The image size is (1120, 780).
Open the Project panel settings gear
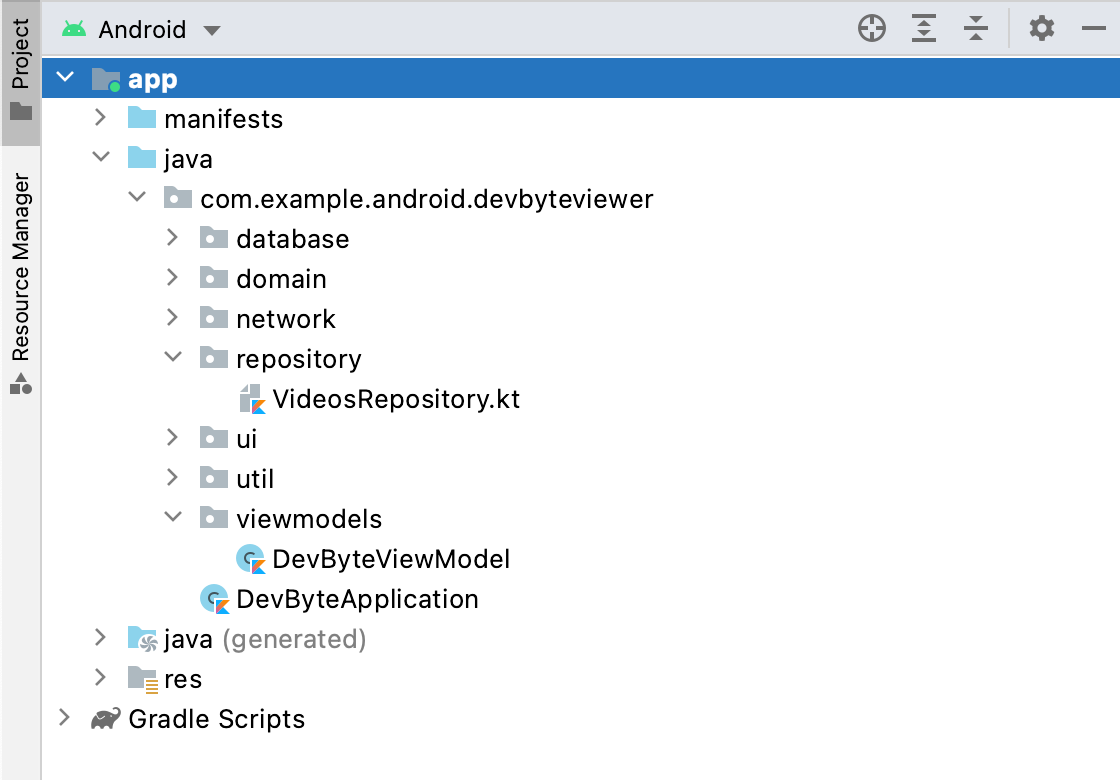pyautogui.click(x=1042, y=28)
